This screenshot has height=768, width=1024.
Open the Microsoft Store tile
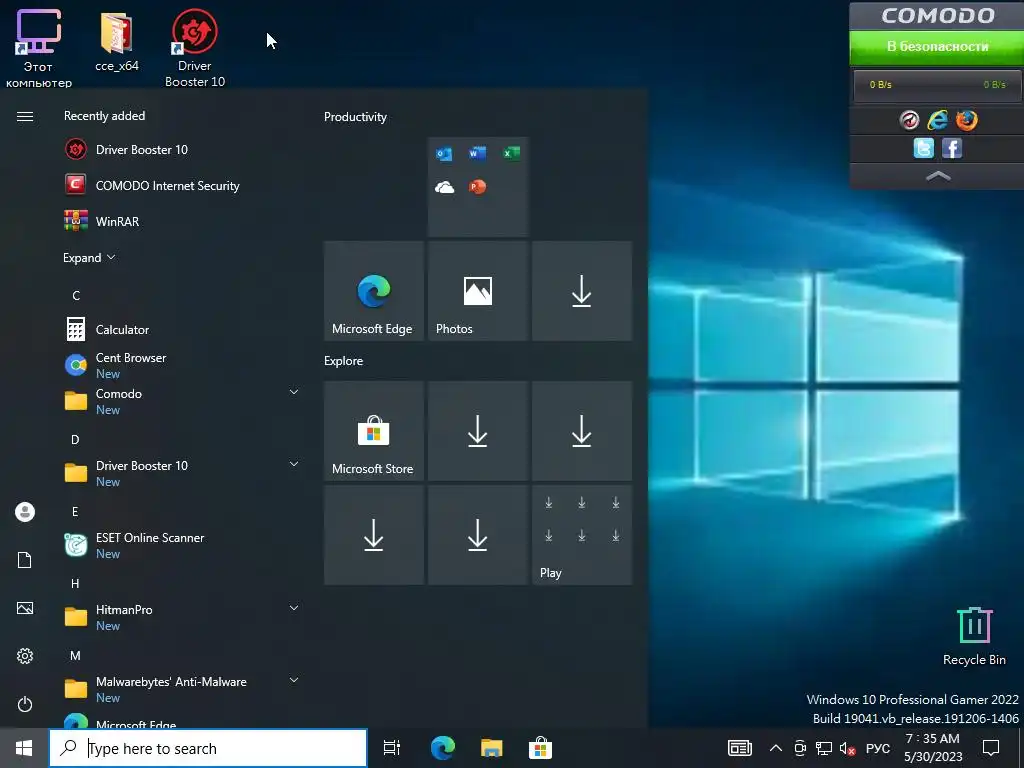pyautogui.click(x=374, y=431)
